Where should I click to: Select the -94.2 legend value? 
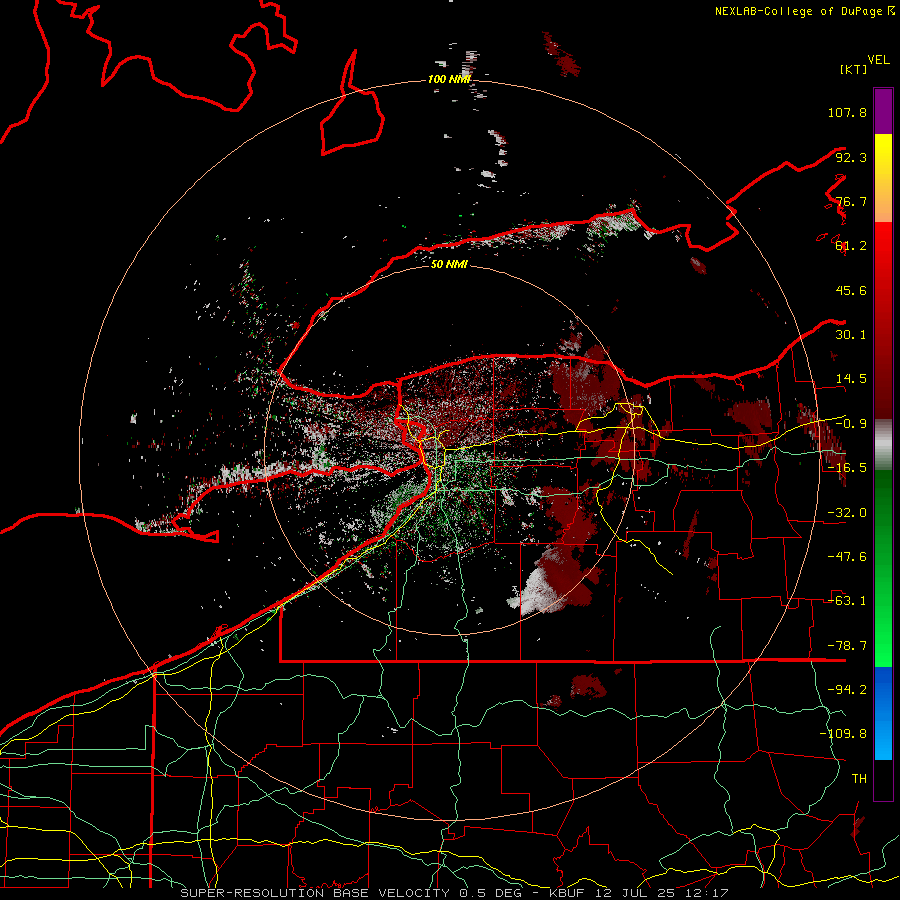coord(847,690)
